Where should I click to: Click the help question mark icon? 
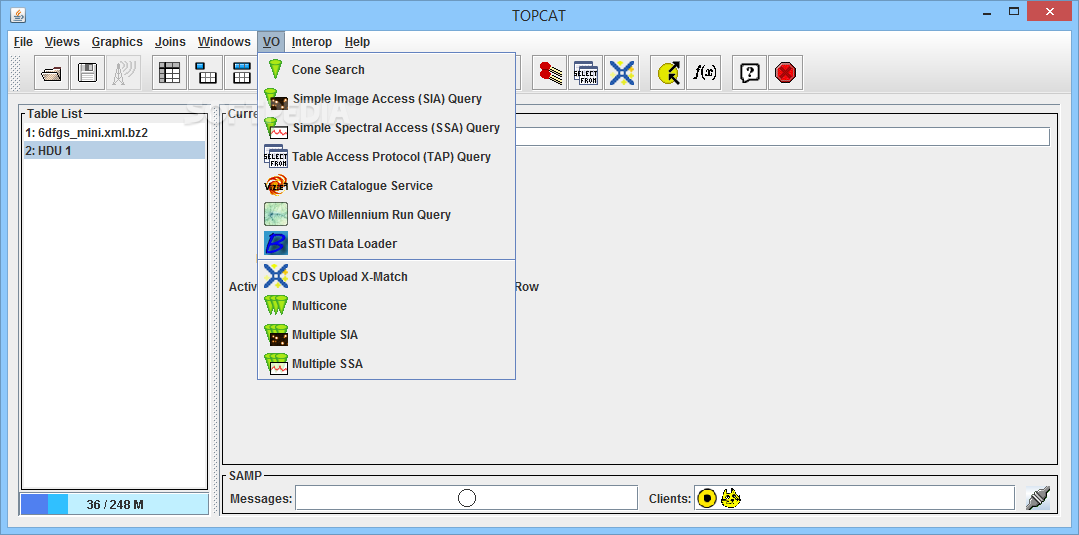click(749, 72)
